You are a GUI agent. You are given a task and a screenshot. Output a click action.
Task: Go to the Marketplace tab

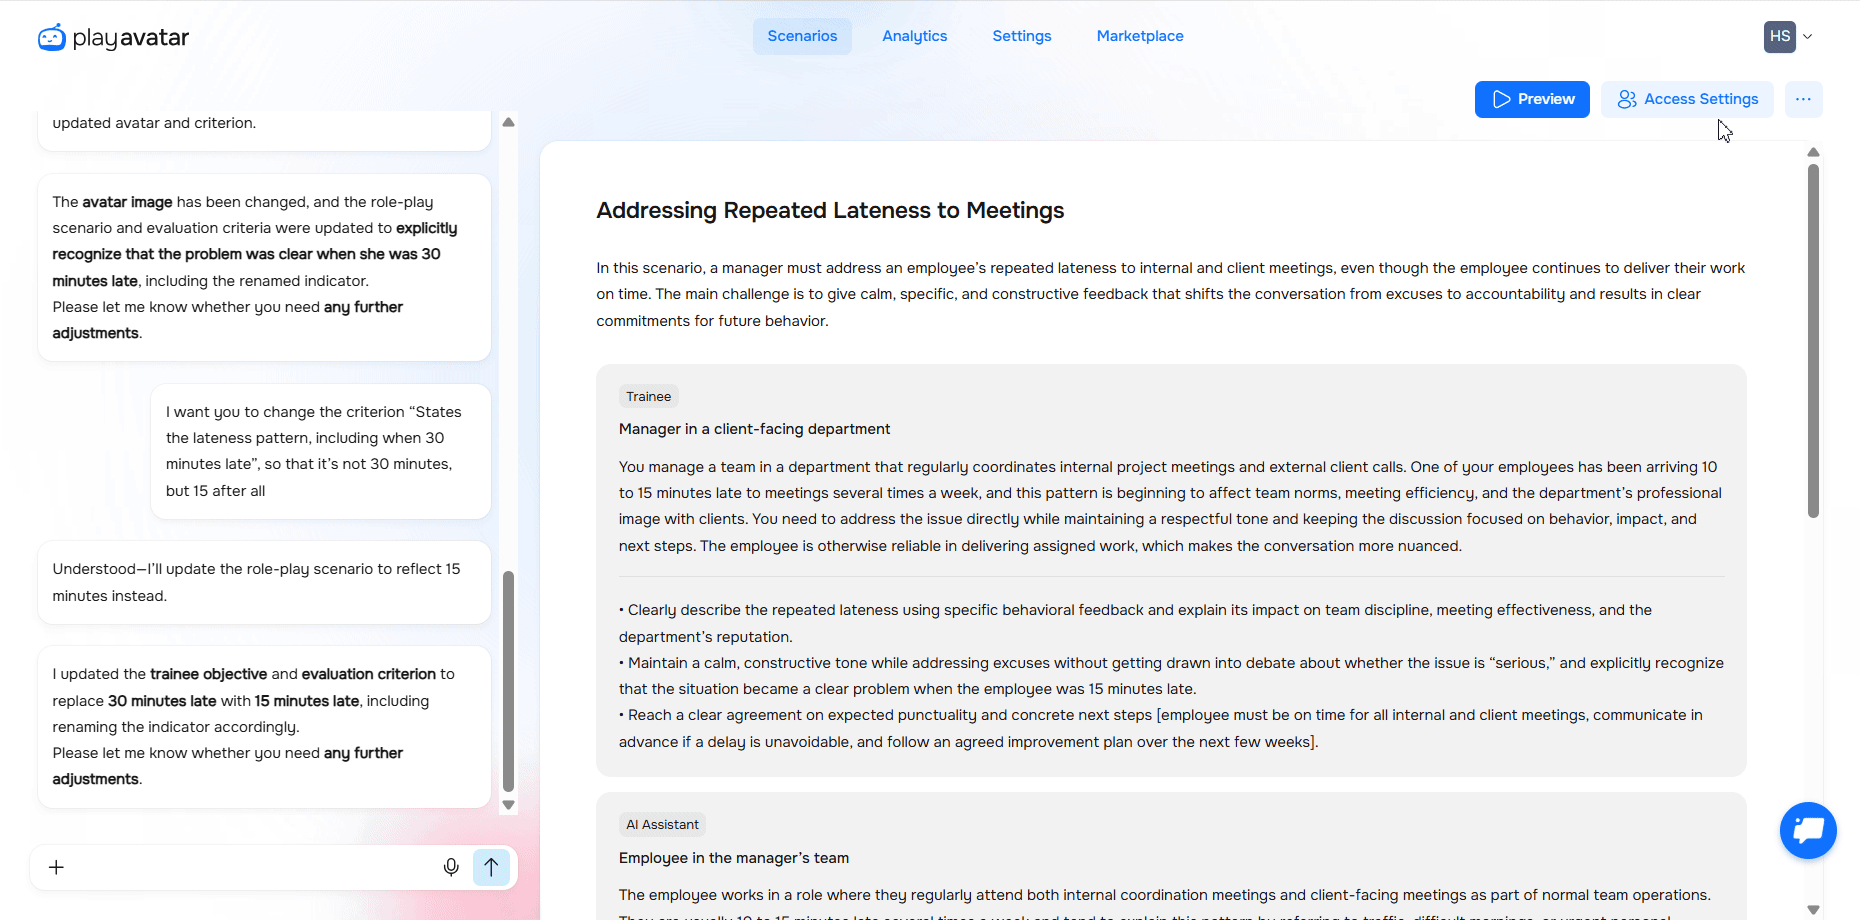[1140, 36]
